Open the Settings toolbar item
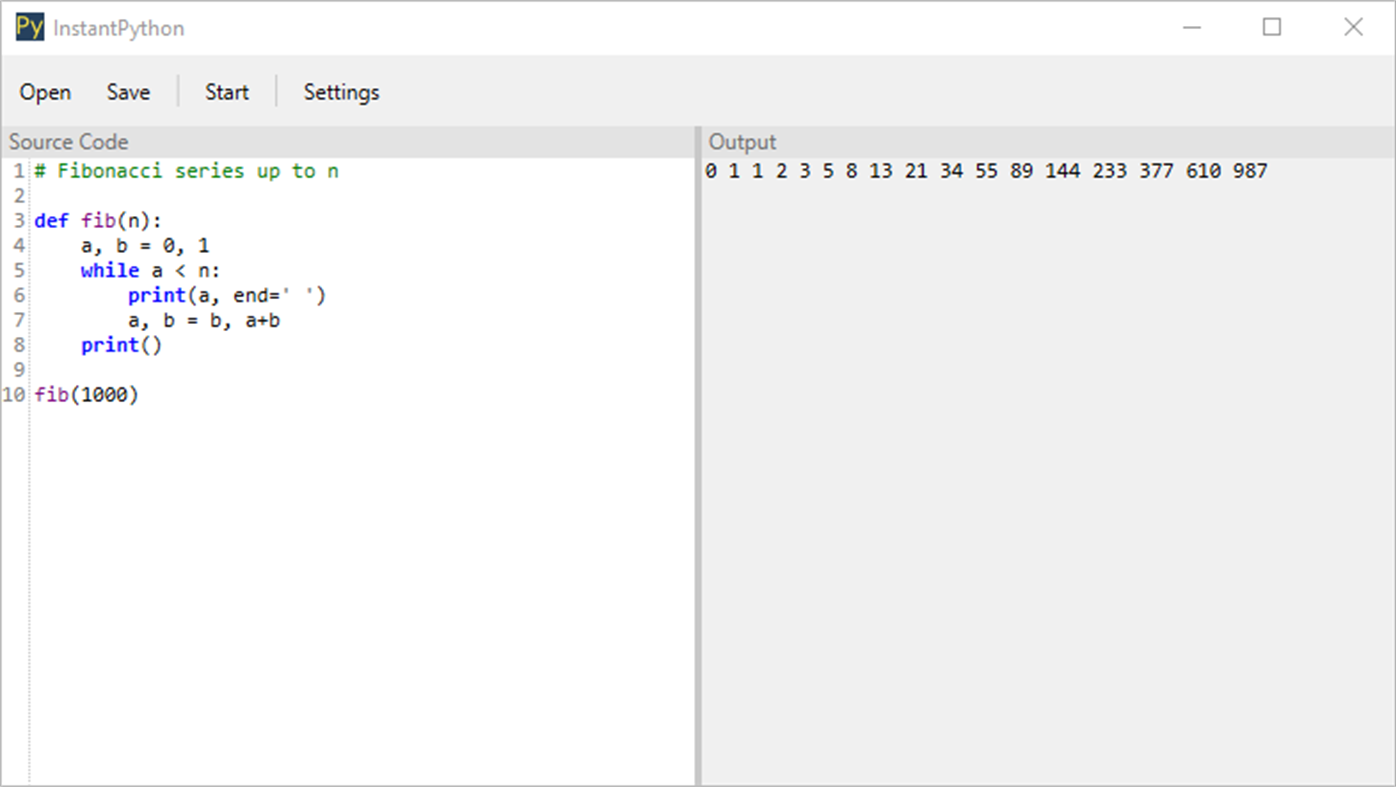The height and width of the screenshot is (787, 1396). (341, 92)
